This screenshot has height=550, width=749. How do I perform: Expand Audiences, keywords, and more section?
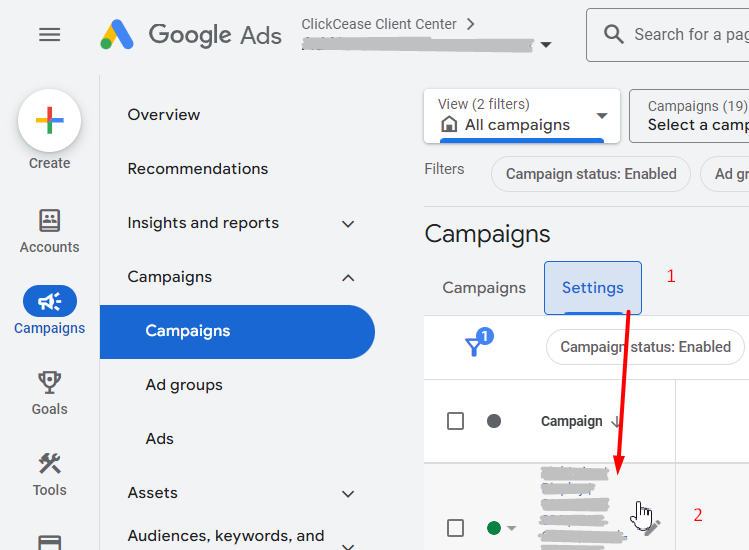[x=348, y=545]
